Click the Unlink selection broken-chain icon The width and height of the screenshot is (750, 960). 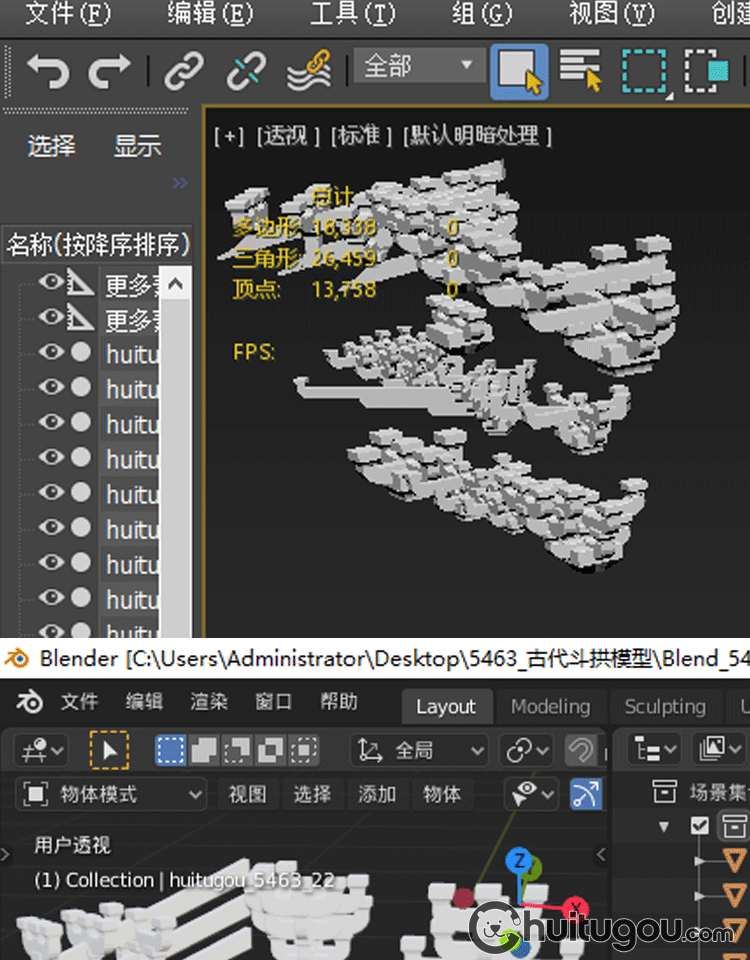[x=245, y=71]
